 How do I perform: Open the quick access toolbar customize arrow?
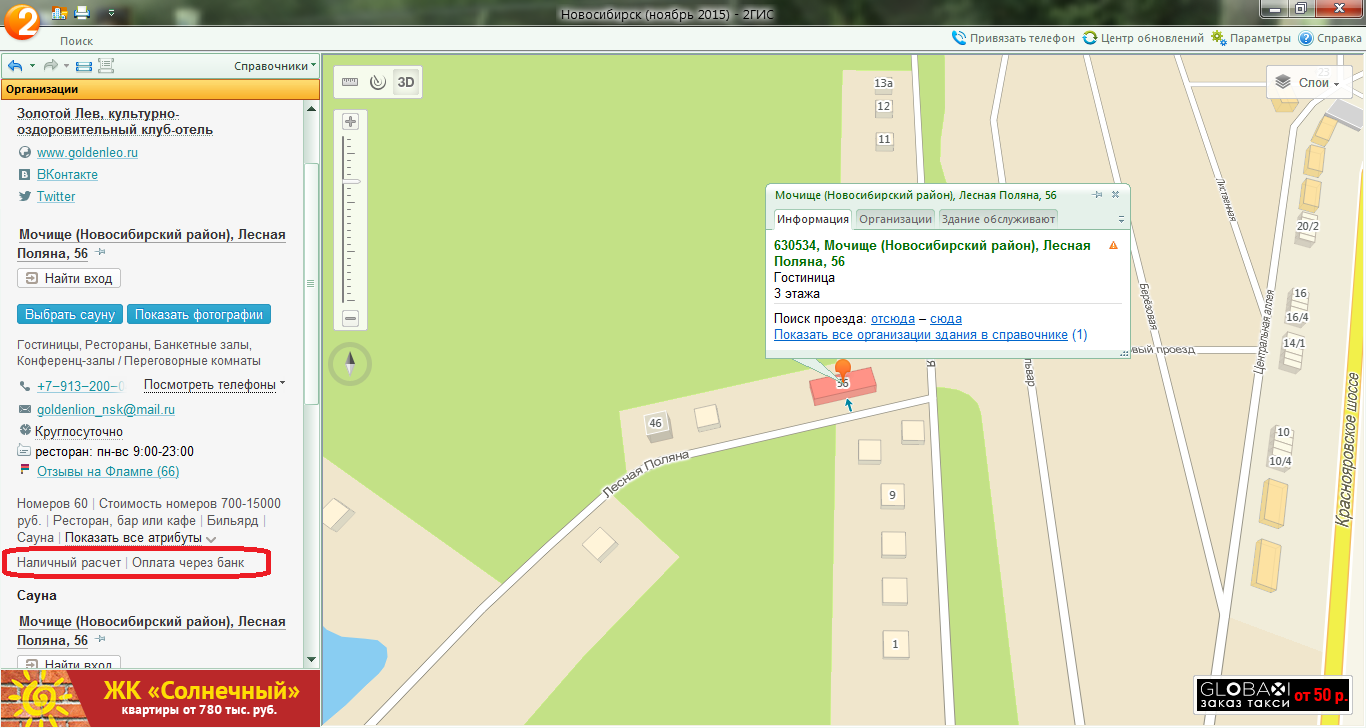click(110, 13)
